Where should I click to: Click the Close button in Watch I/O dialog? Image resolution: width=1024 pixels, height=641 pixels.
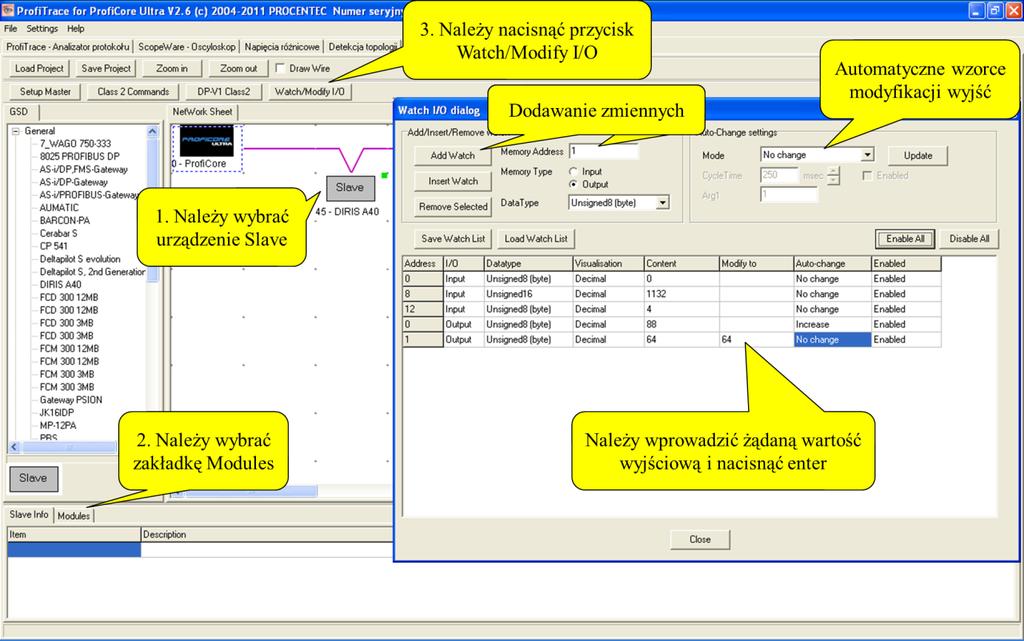699,539
